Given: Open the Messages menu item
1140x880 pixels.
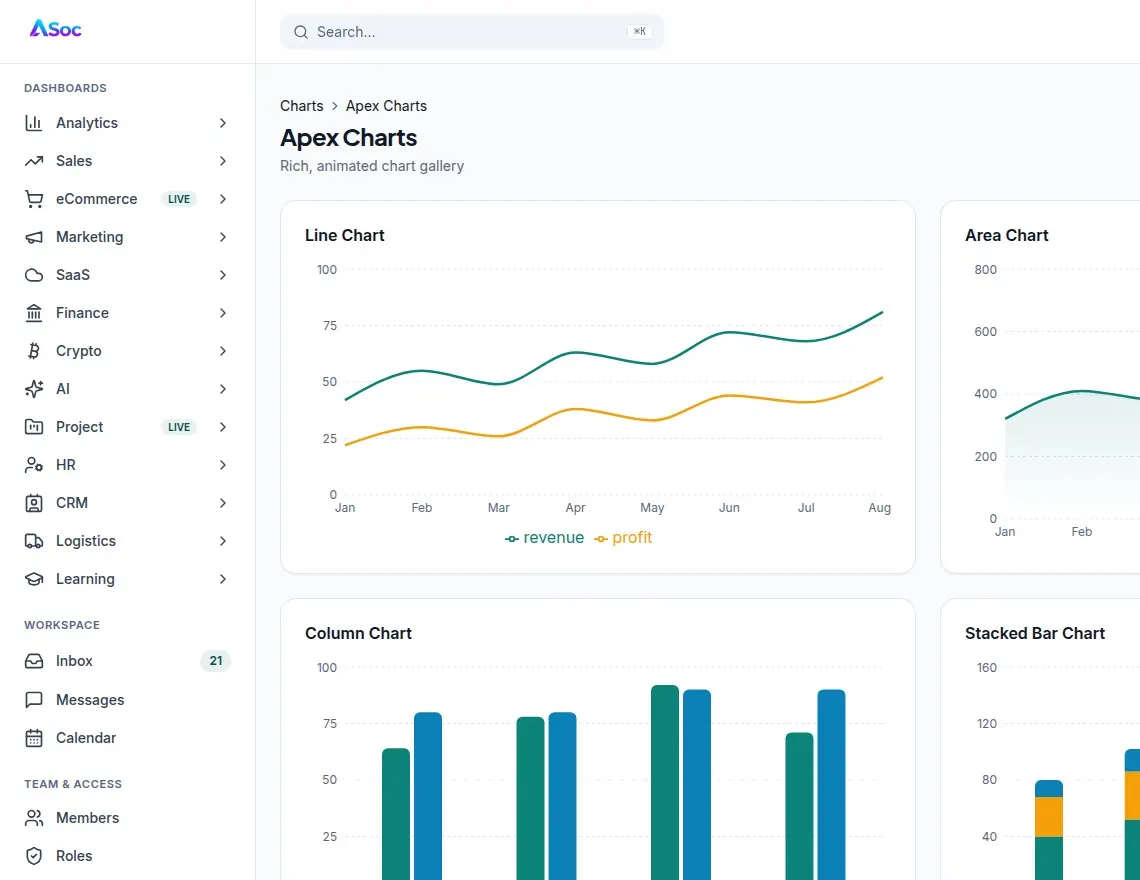Looking at the screenshot, I should pyautogui.click(x=127, y=700).
